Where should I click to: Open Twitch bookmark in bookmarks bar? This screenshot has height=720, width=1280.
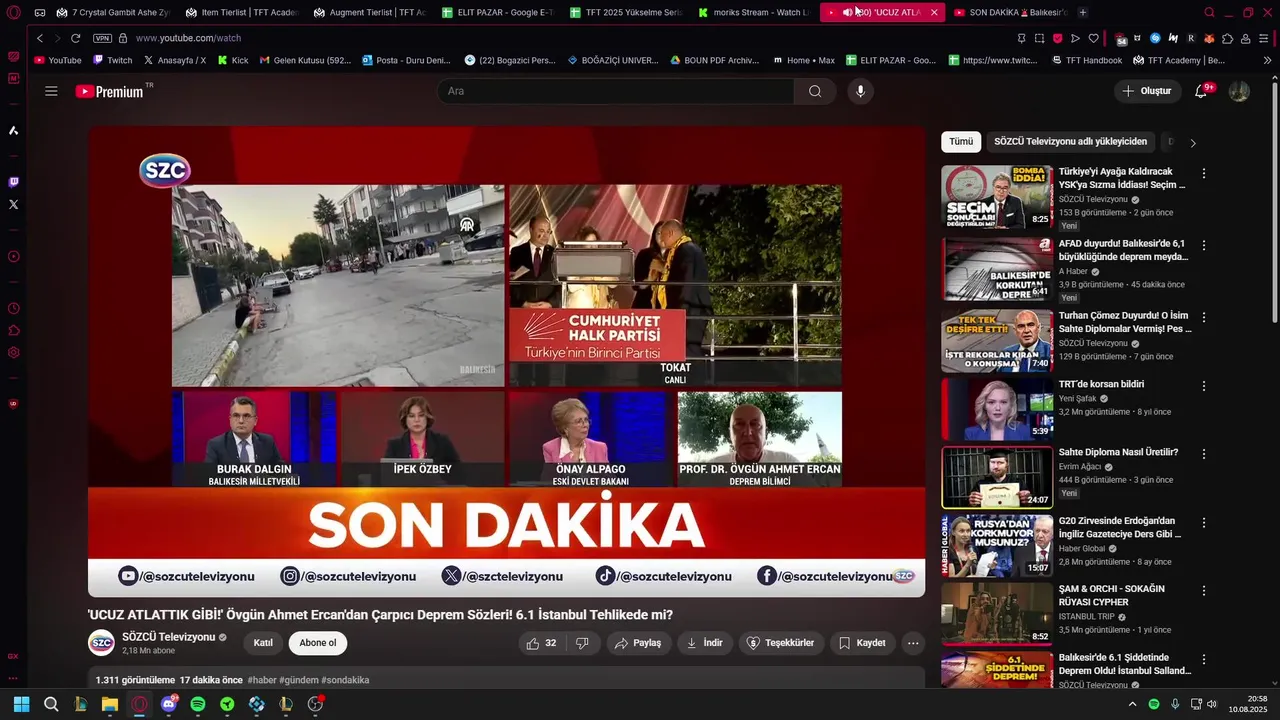pyautogui.click(x=112, y=60)
